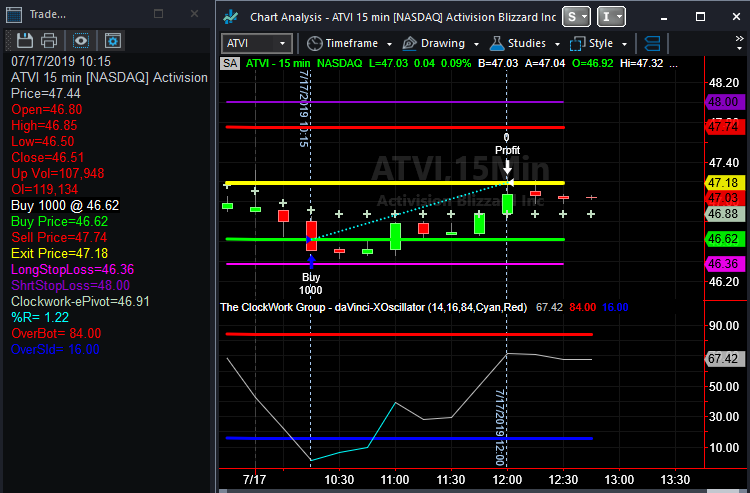This screenshot has height=493, width=750.
Task: Click the chart horizontal scrollbar at bottom
Action: pyautogui.click(x=484, y=491)
